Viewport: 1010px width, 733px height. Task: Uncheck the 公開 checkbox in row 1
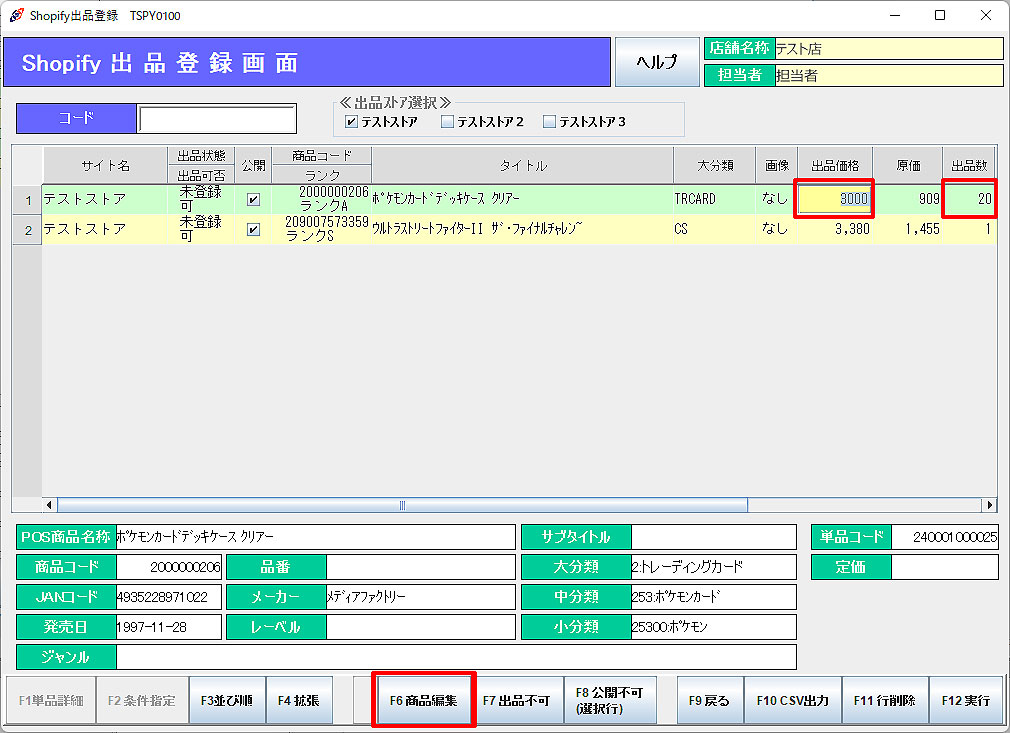253,199
